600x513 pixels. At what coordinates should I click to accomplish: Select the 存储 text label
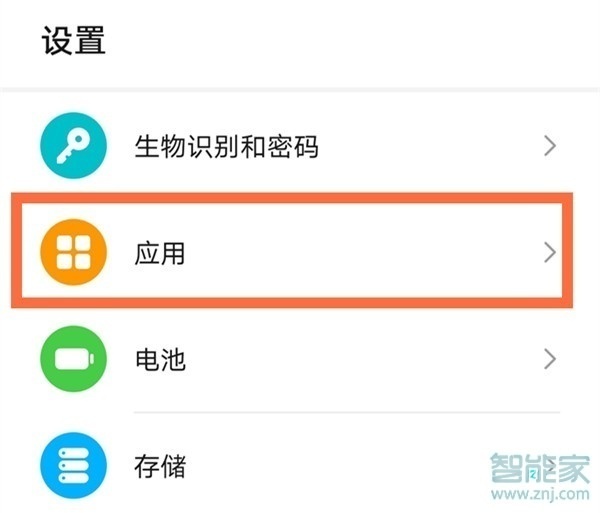160,466
